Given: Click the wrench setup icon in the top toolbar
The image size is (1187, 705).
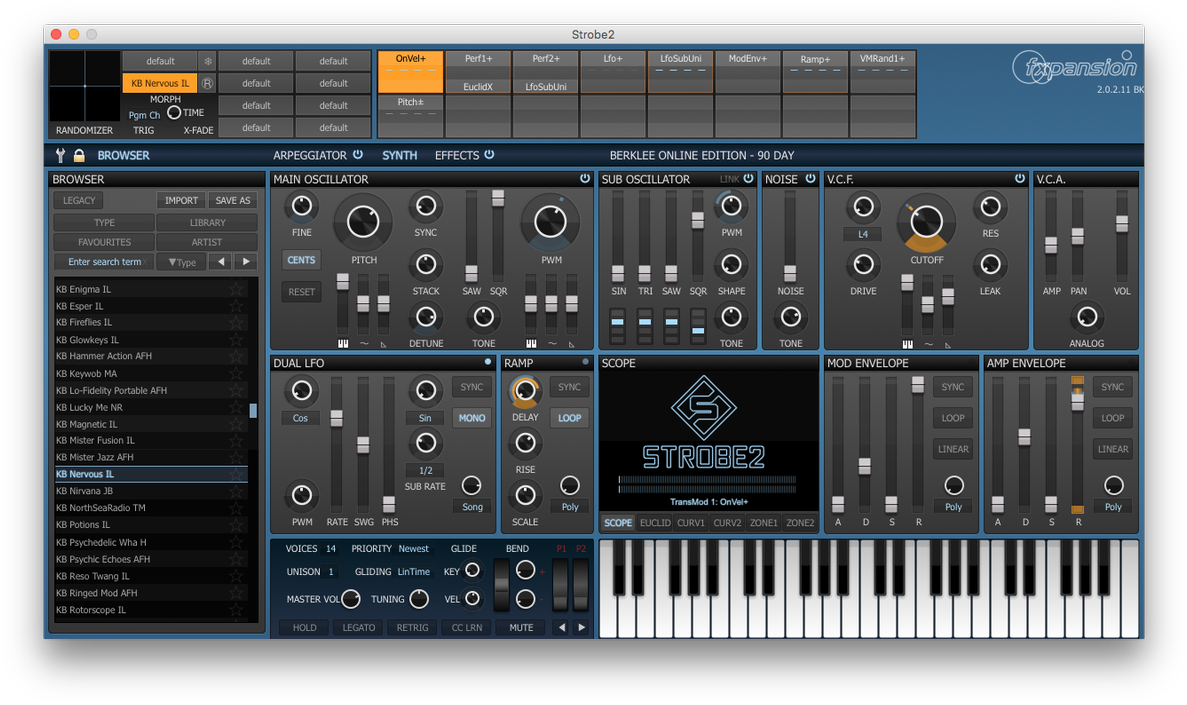Looking at the screenshot, I should [x=60, y=155].
